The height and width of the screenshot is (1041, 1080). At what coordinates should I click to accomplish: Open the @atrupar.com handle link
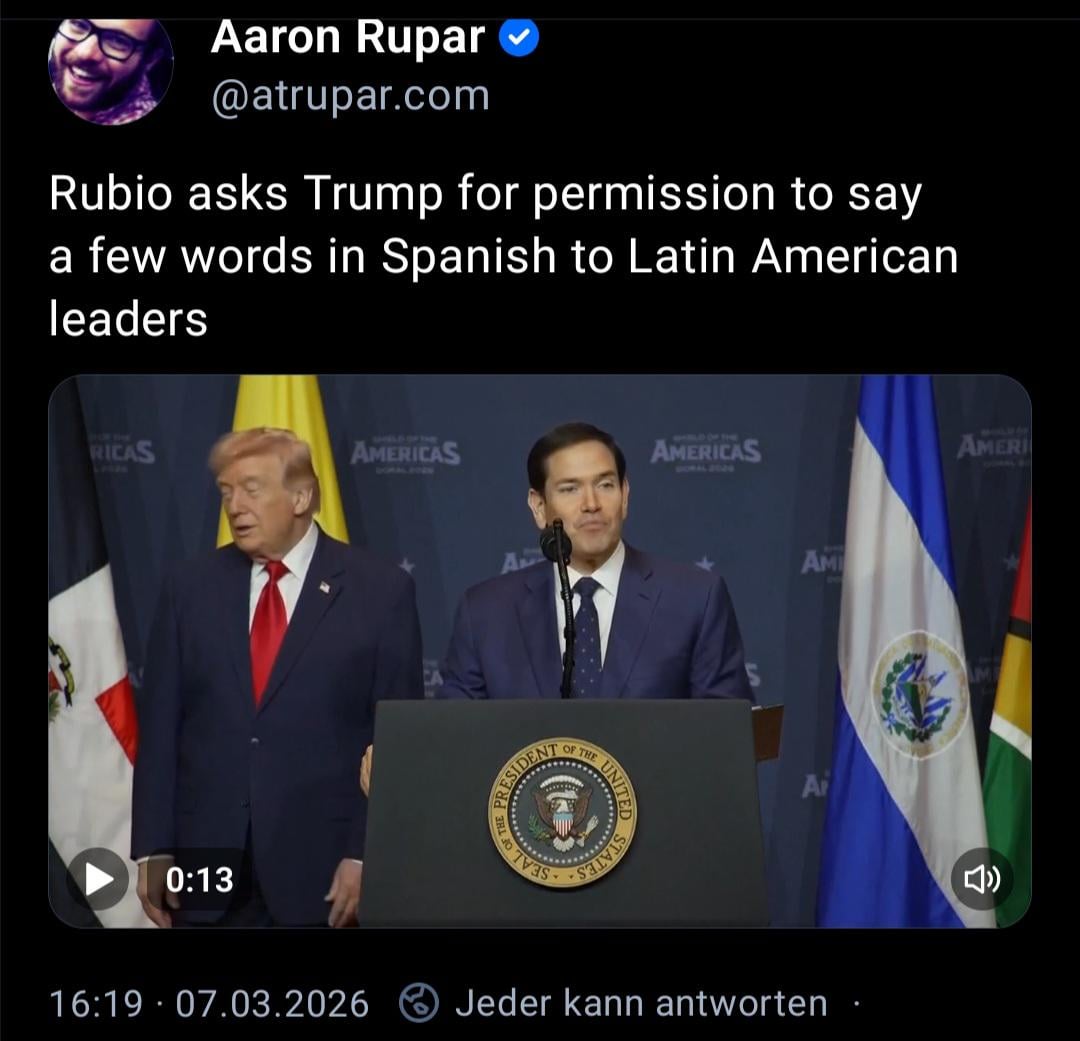(351, 96)
